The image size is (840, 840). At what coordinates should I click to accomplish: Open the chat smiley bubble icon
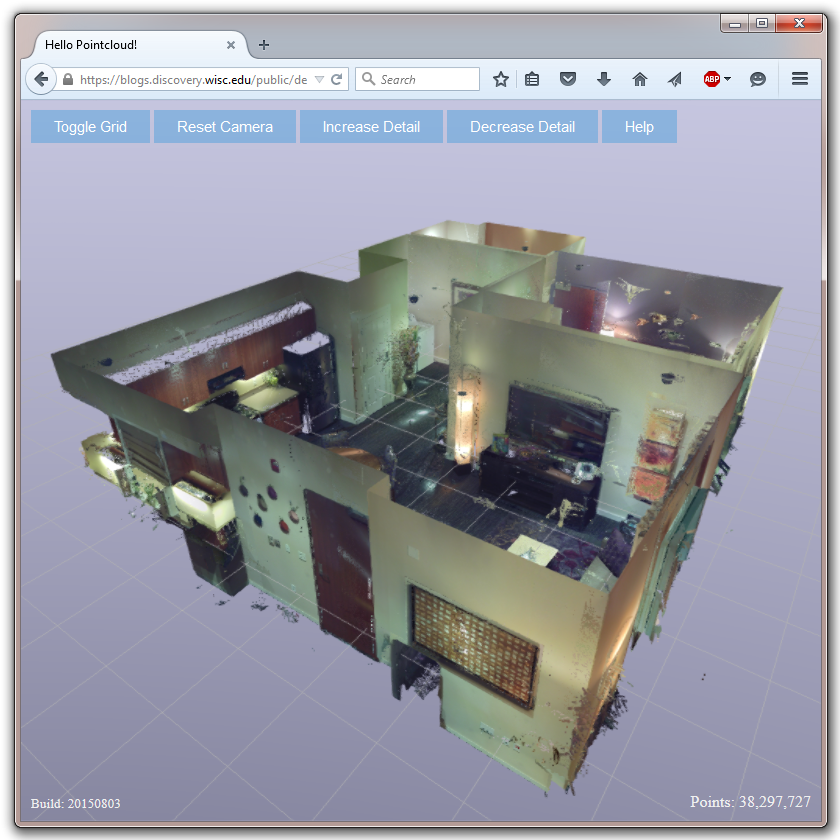[758, 79]
